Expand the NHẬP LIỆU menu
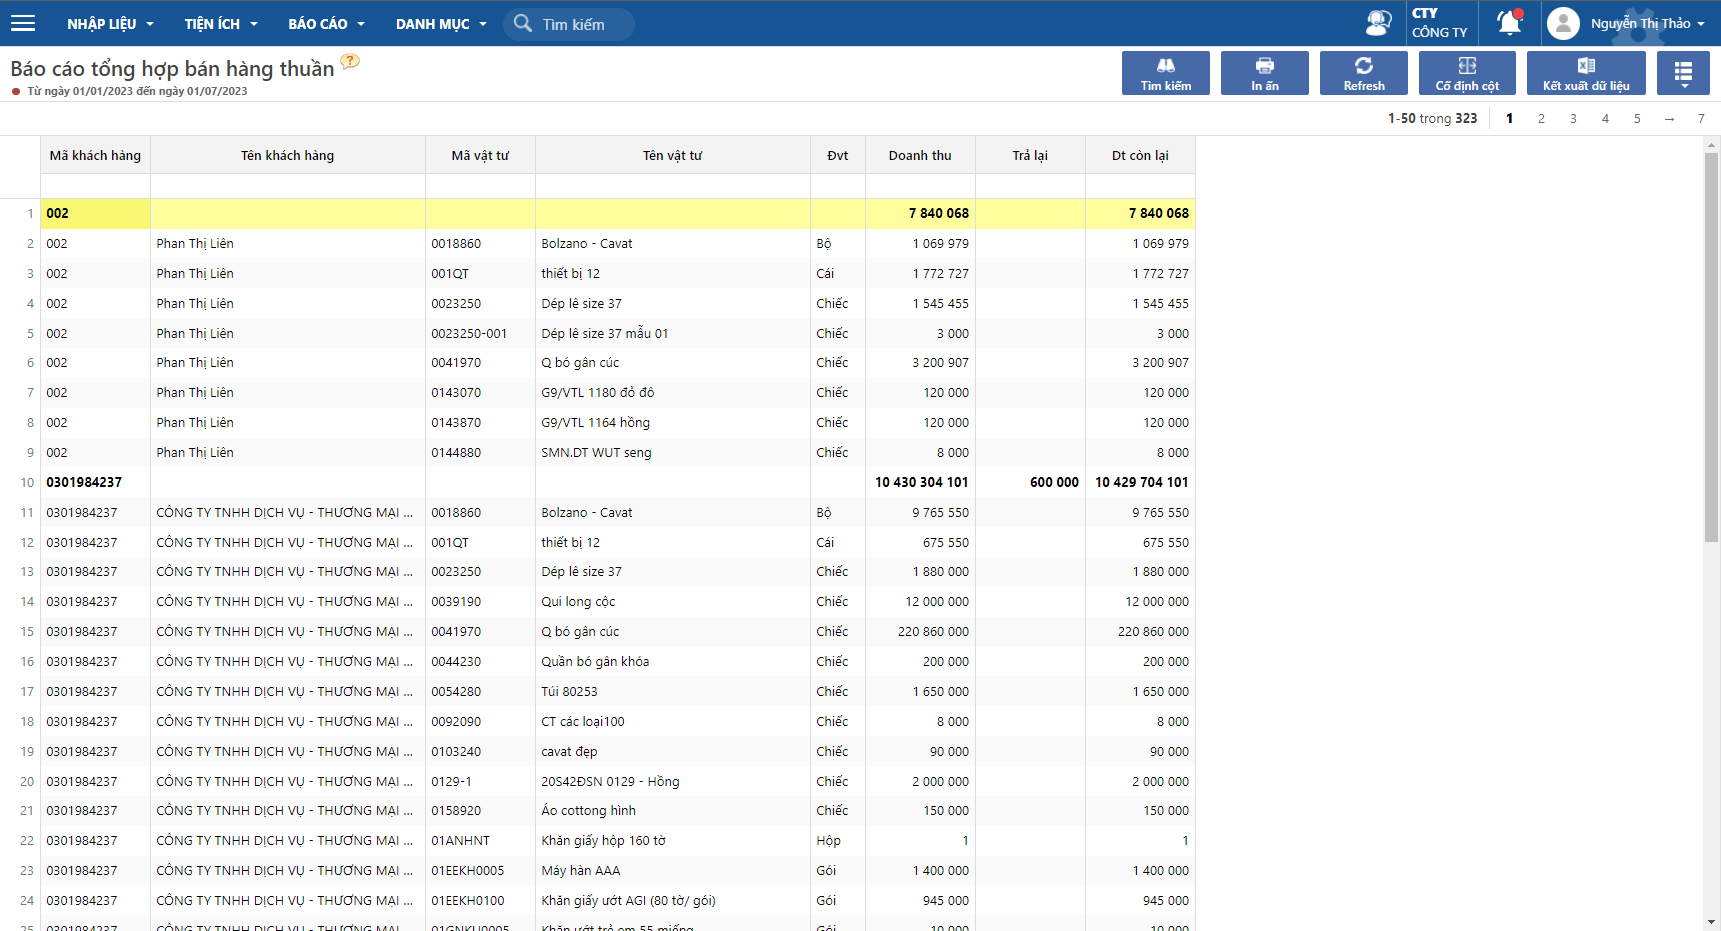Viewport: 1721px width, 931px height. (x=110, y=23)
